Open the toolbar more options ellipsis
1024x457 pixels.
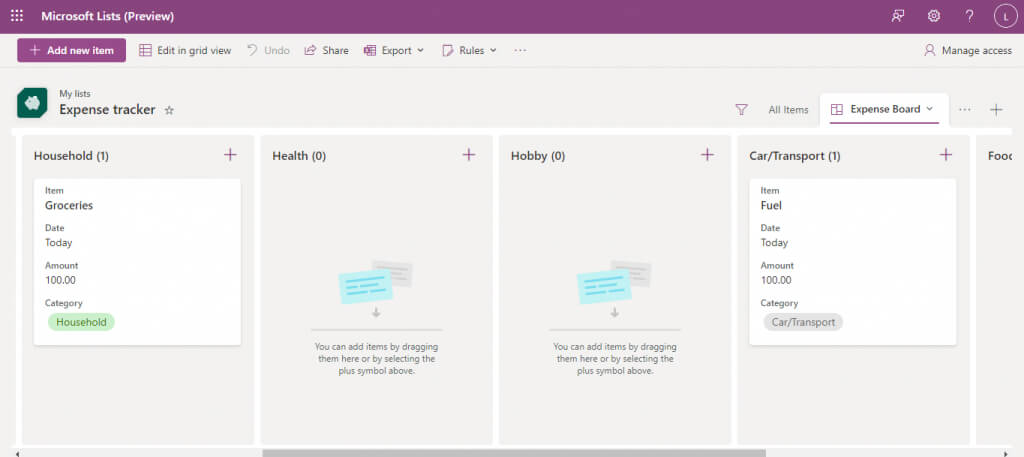(x=520, y=50)
